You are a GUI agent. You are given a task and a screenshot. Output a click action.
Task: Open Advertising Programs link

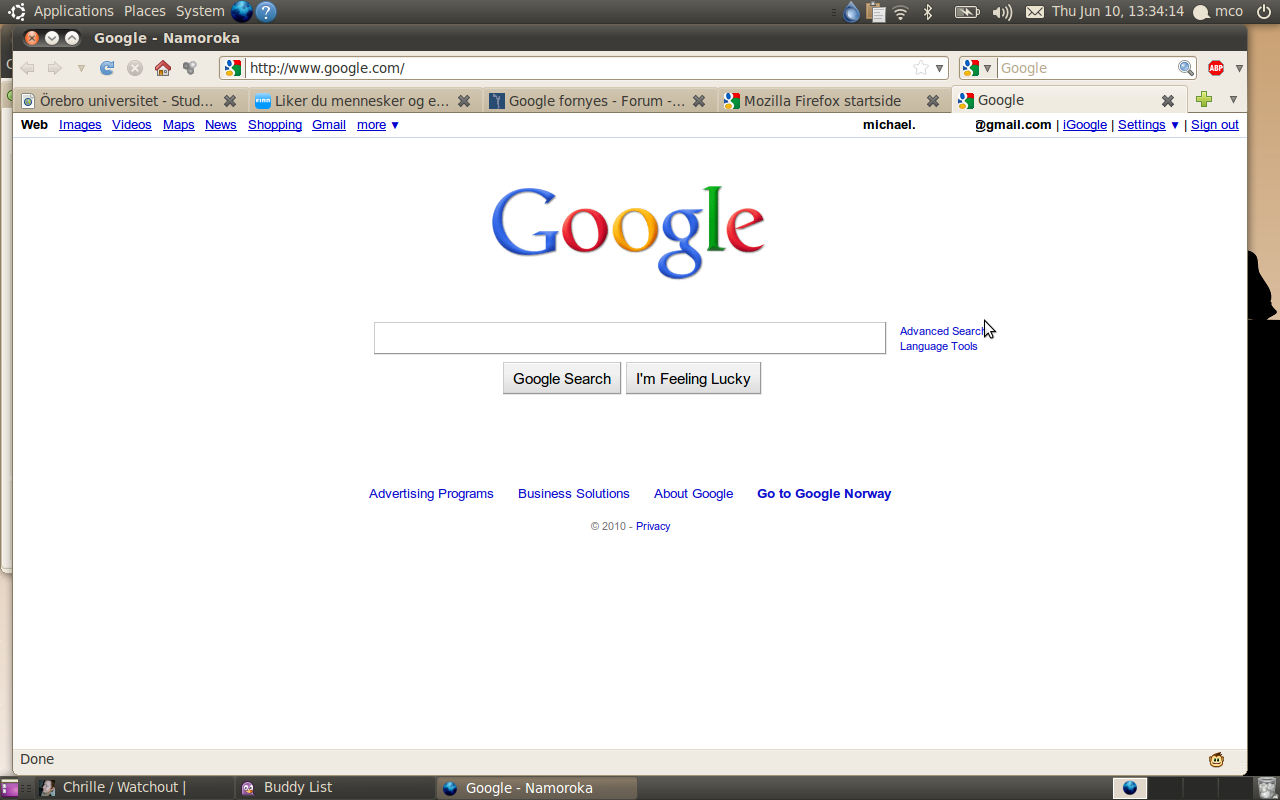(431, 494)
